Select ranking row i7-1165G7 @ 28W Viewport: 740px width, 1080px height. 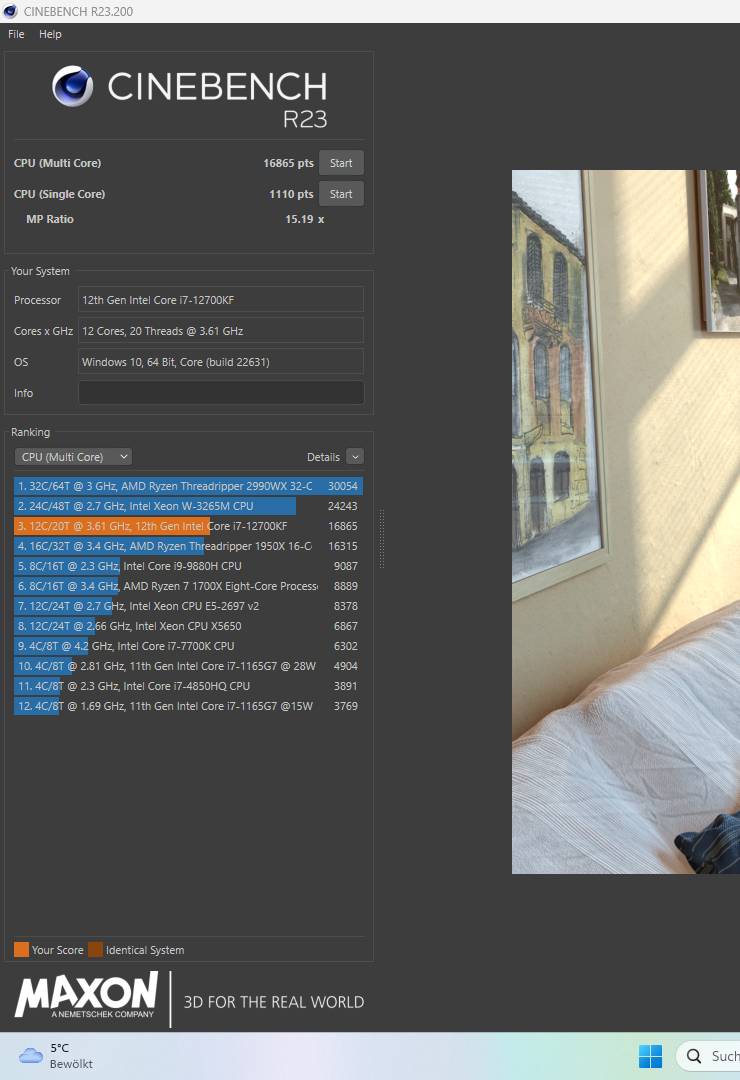click(x=188, y=666)
